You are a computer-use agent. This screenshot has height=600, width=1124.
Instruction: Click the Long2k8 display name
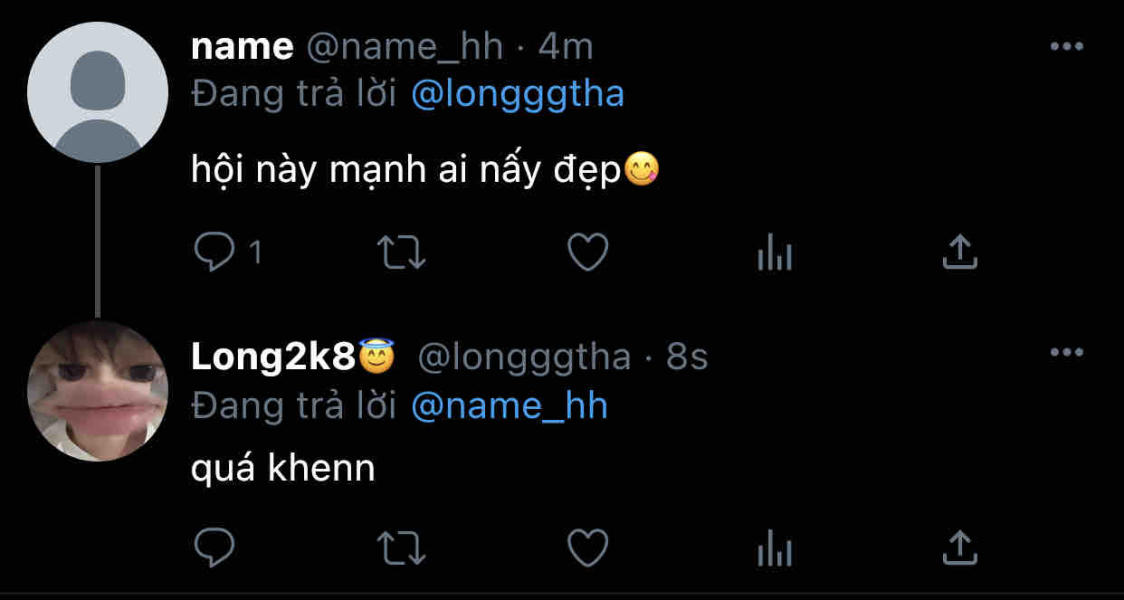pos(273,357)
